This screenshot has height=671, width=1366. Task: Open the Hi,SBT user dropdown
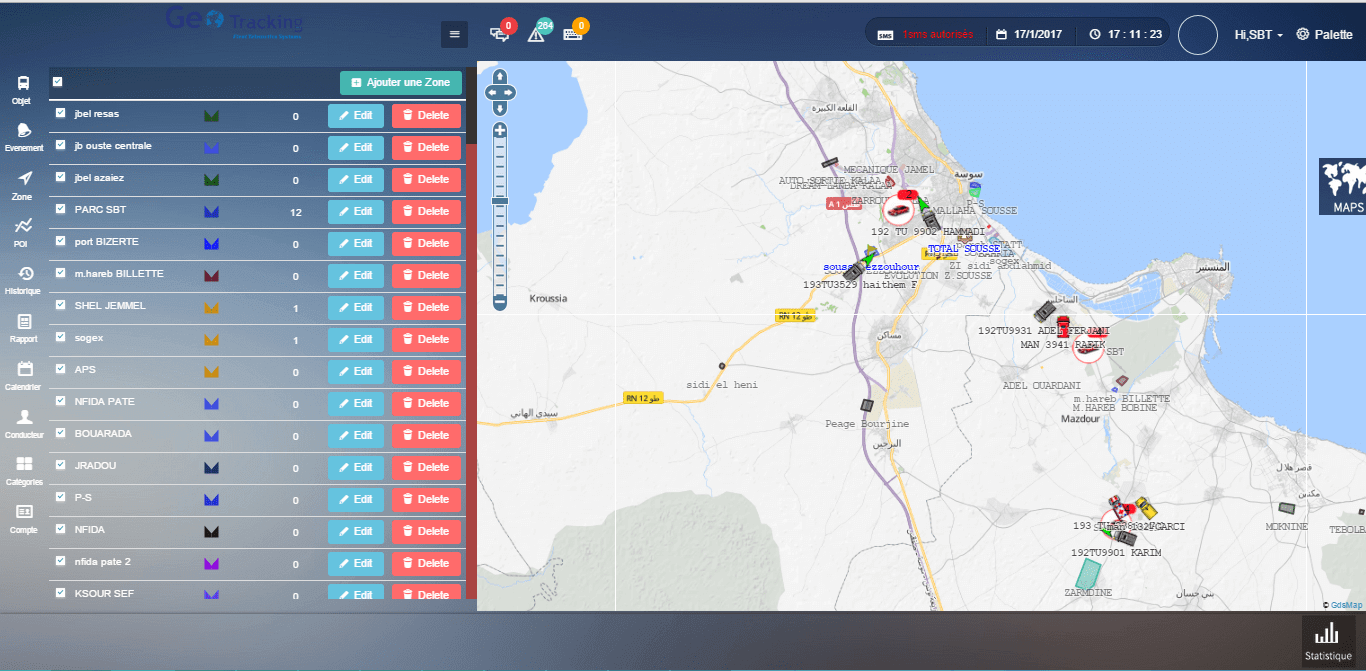click(1258, 34)
